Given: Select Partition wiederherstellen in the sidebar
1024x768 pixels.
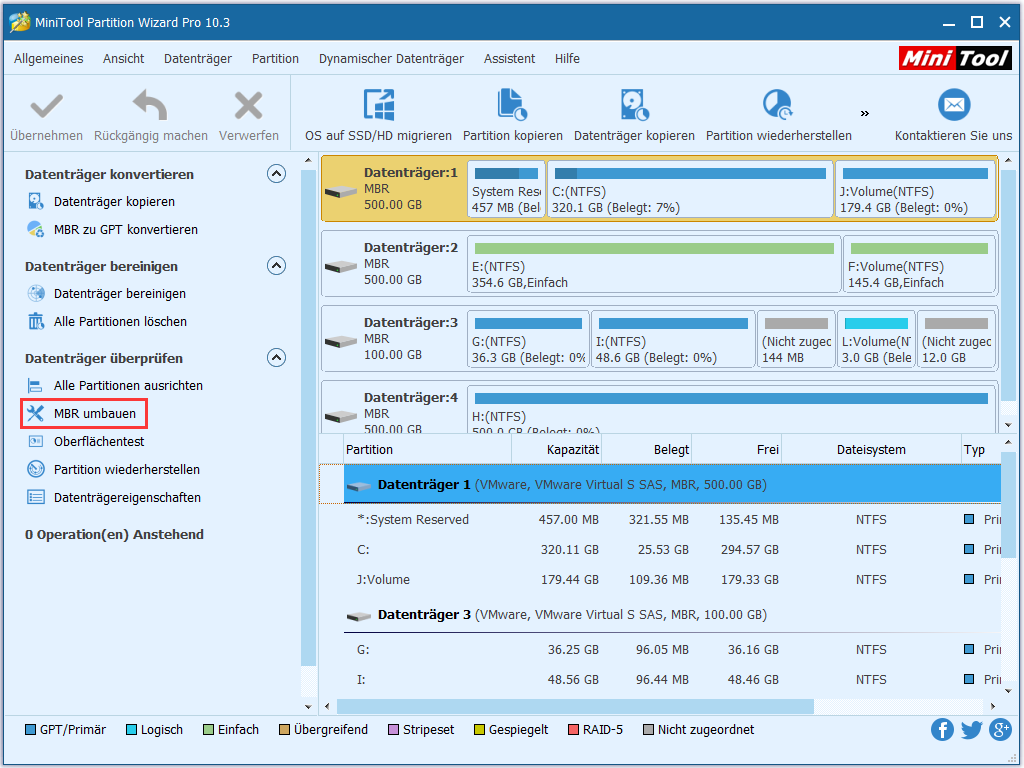Looking at the screenshot, I should [x=127, y=470].
